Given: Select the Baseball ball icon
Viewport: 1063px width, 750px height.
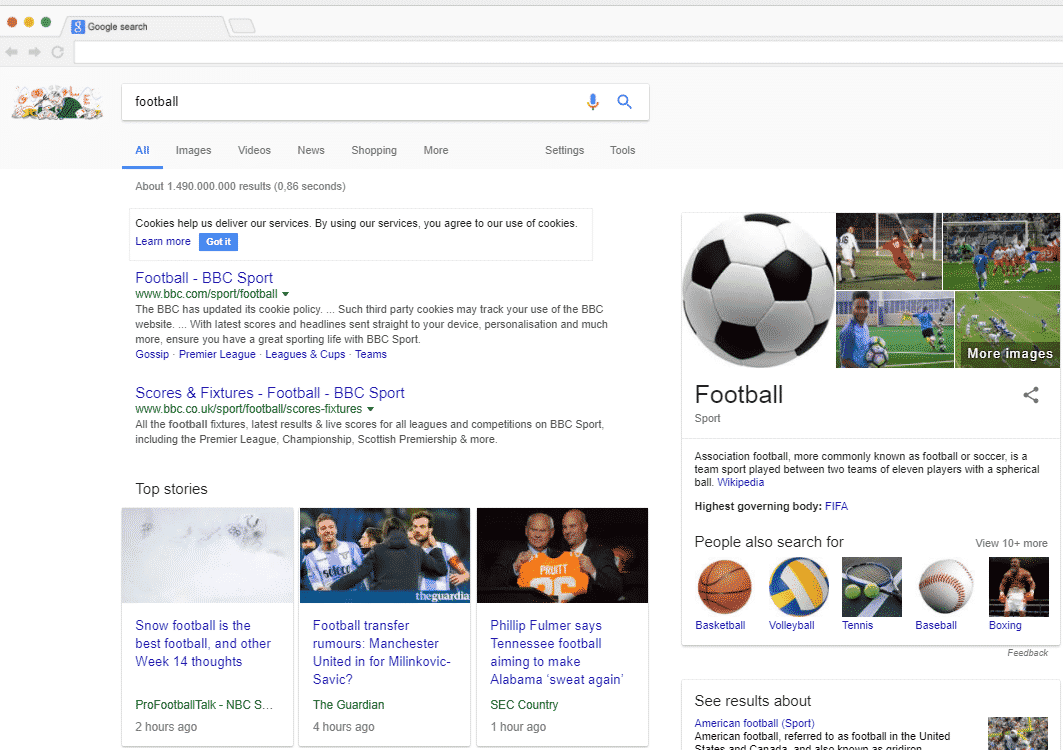Looking at the screenshot, I should click(945, 587).
